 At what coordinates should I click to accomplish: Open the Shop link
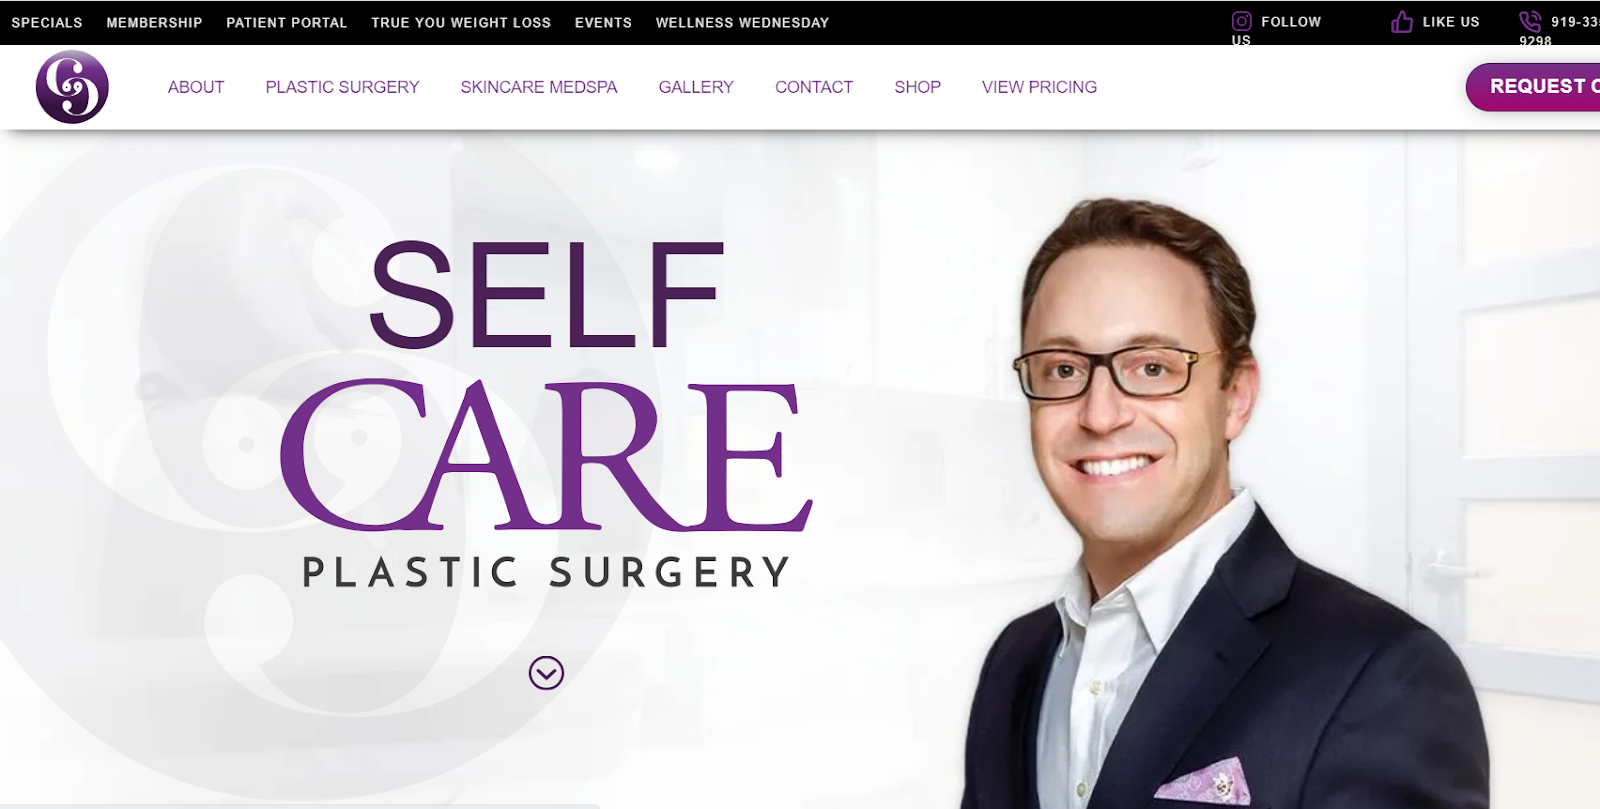(917, 87)
